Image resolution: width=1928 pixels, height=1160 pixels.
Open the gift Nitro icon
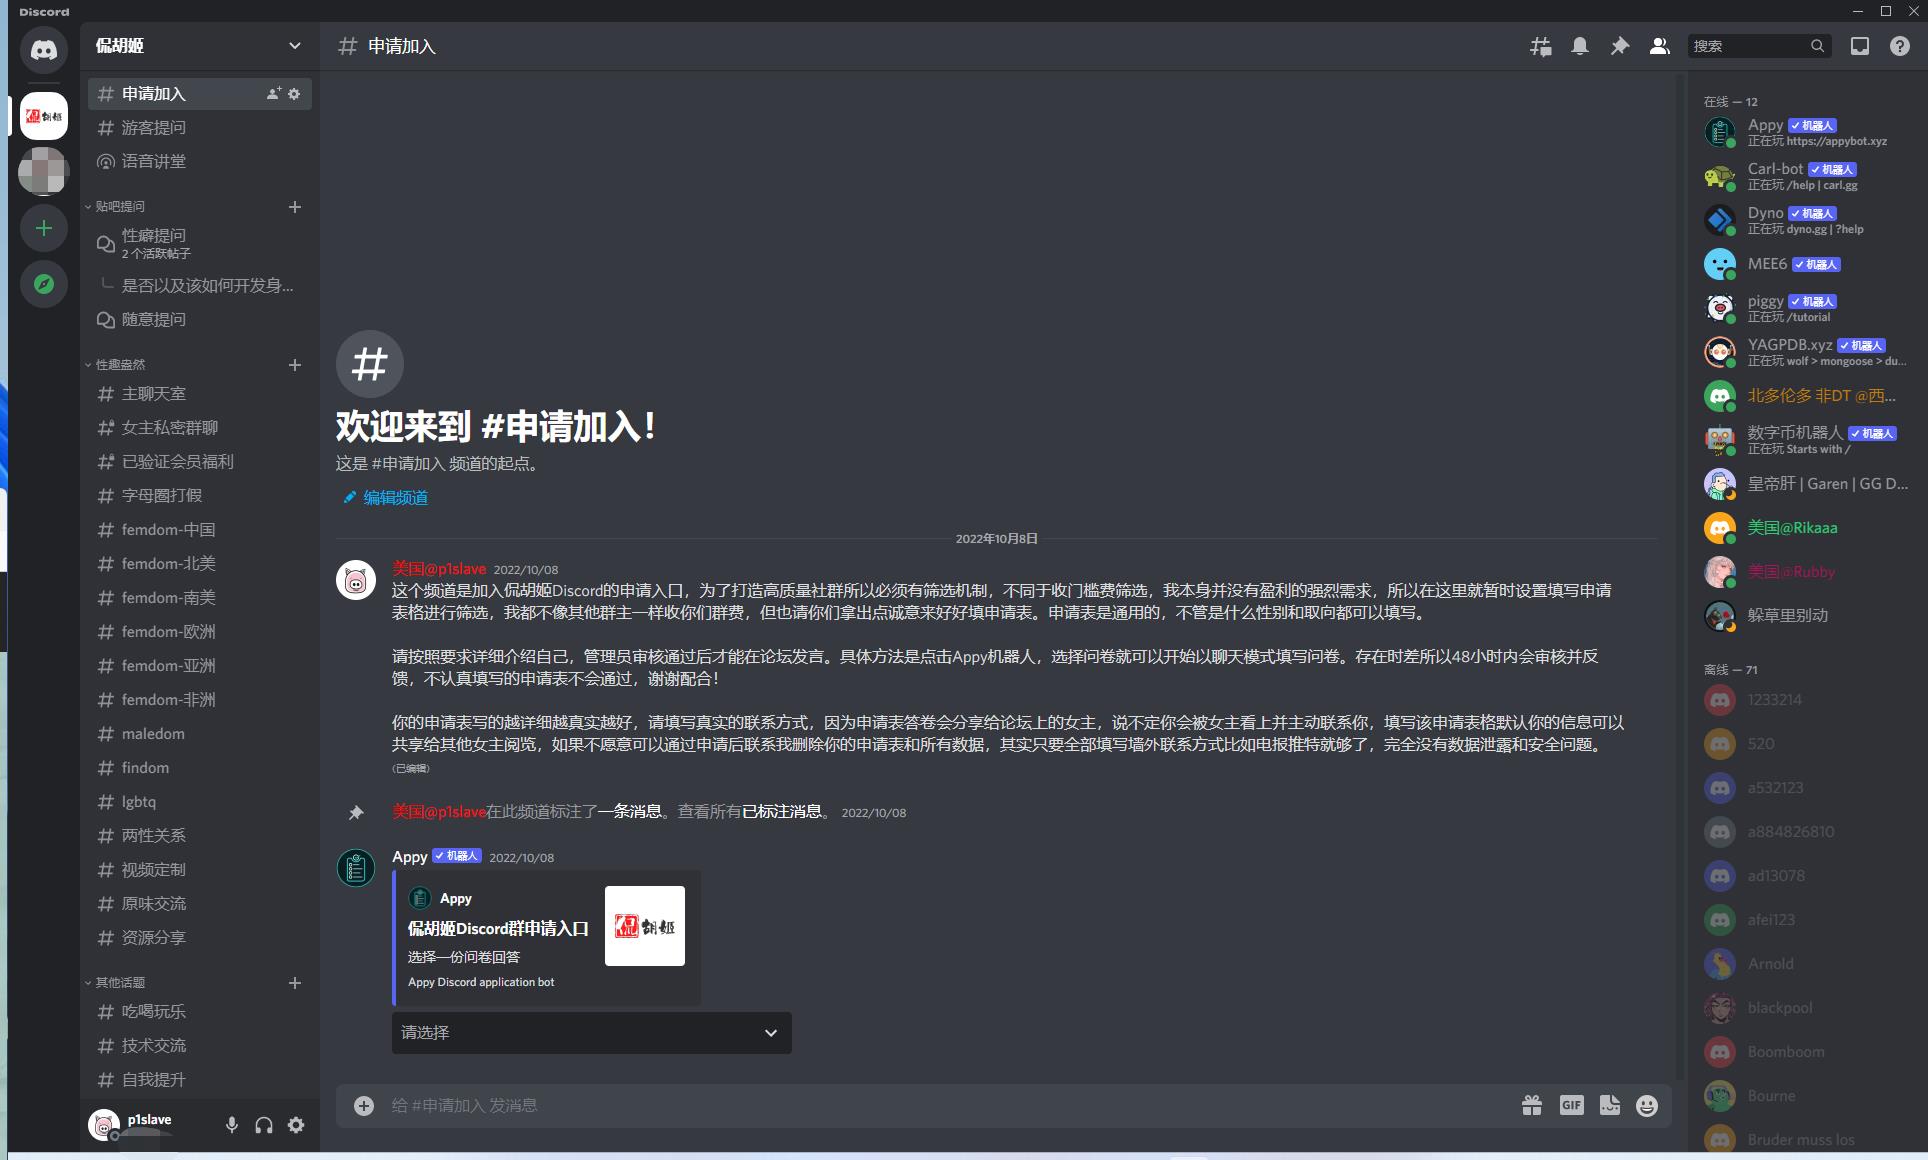click(1532, 1105)
